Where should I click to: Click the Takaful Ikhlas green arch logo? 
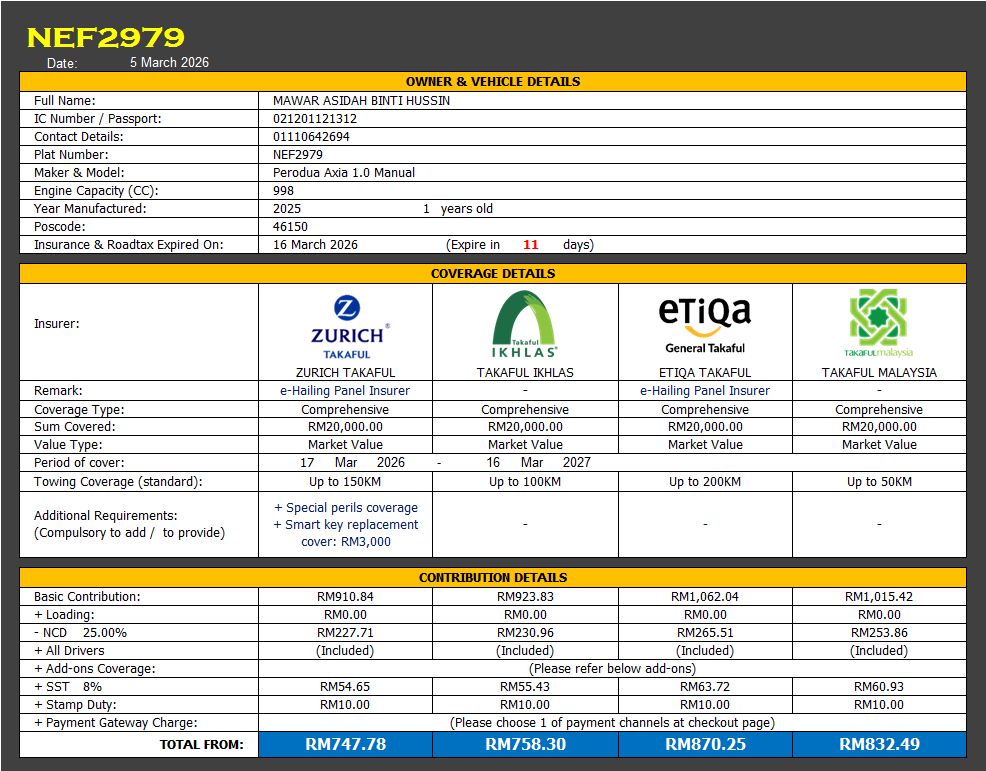[525, 324]
